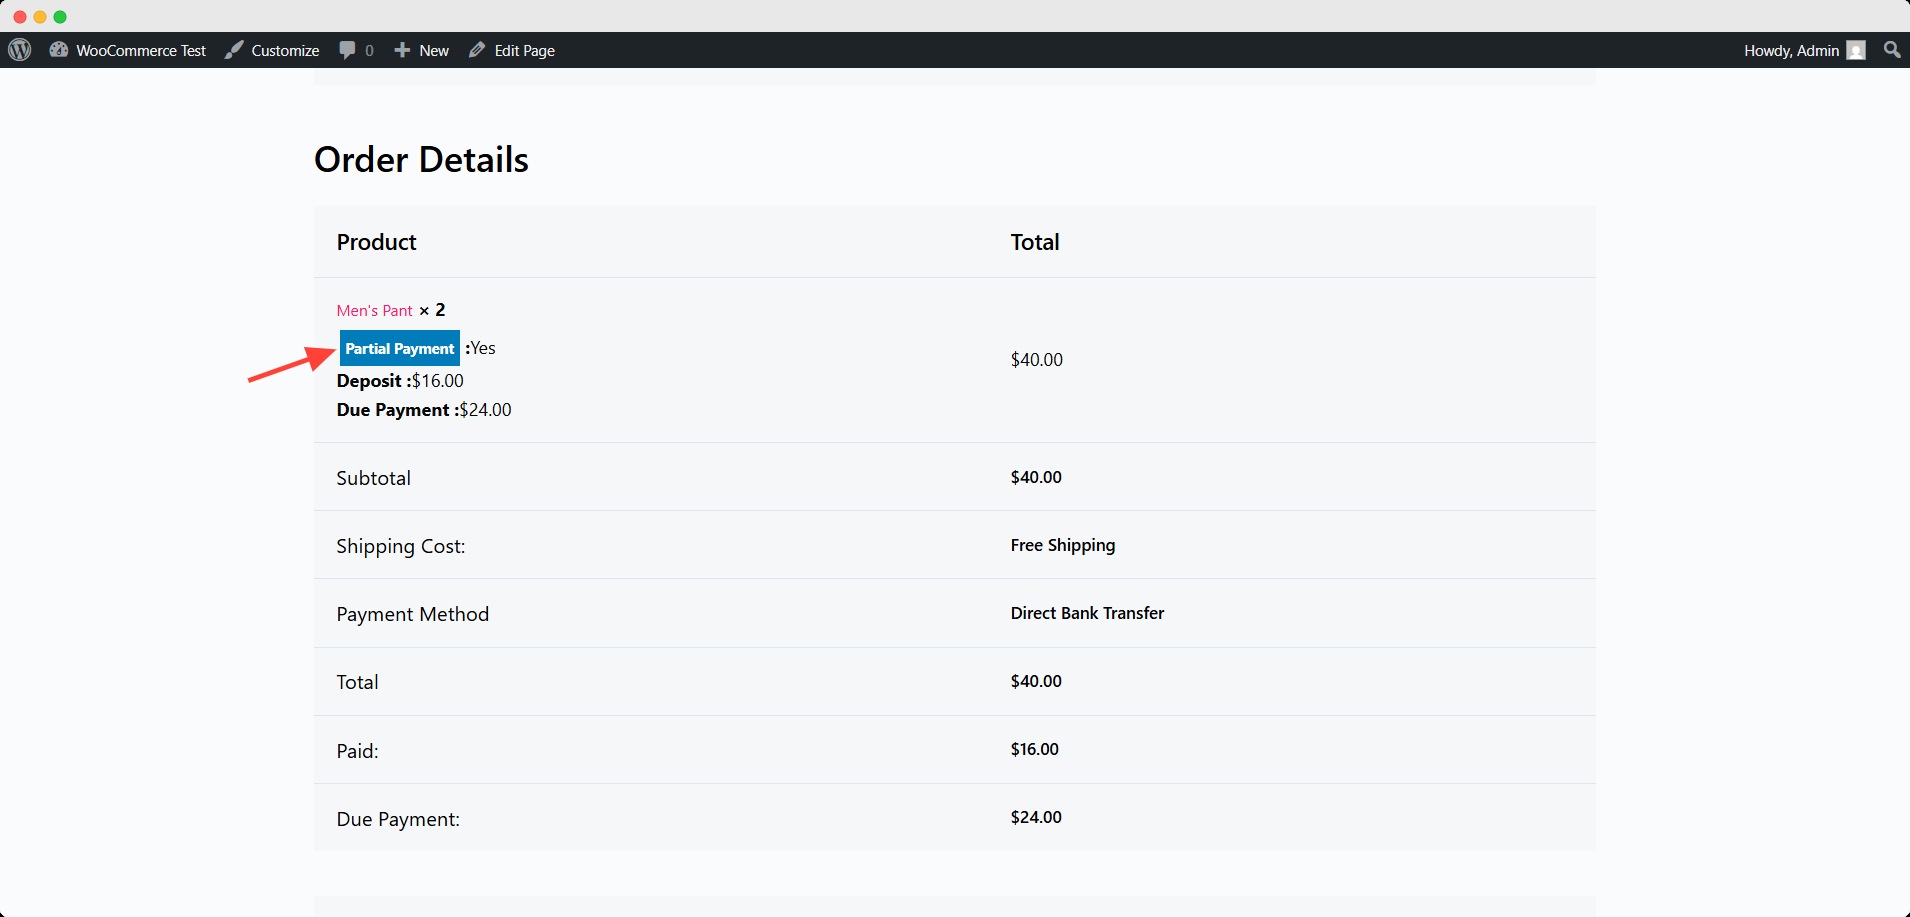Click the Edit Page pencil icon
This screenshot has width=1910, height=917.
[x=477, y=50]
